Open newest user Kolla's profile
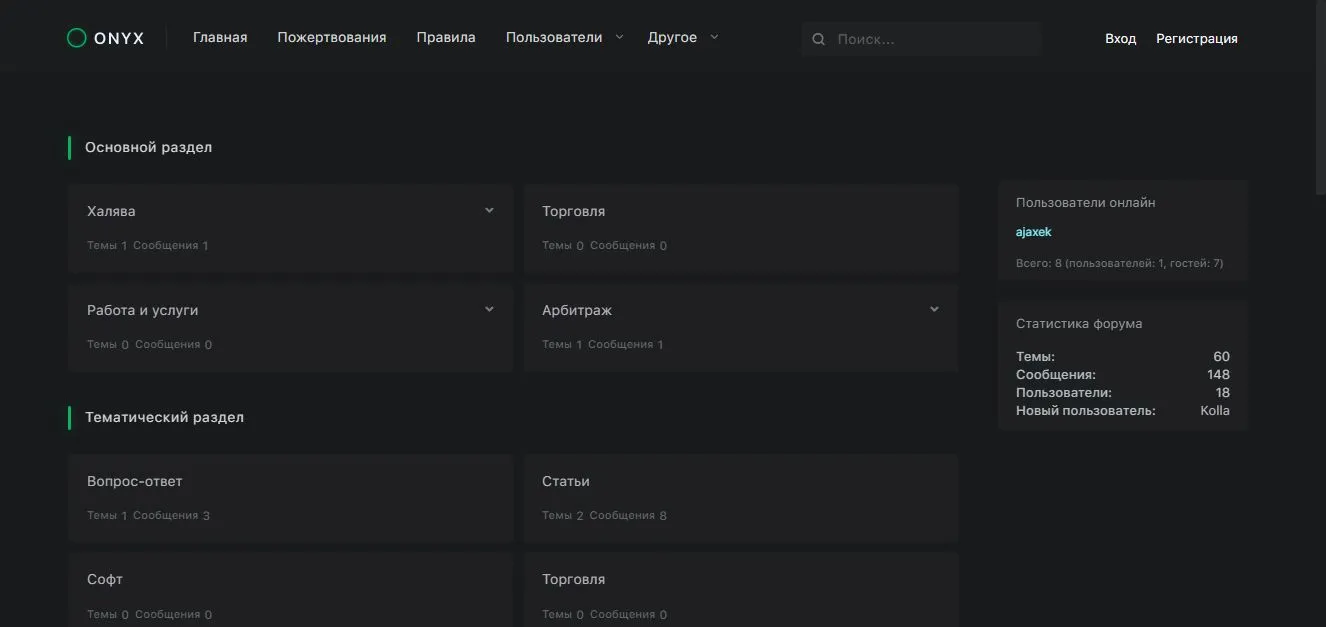Viewport: 1326px width, 627px height. coord(1214,411)
